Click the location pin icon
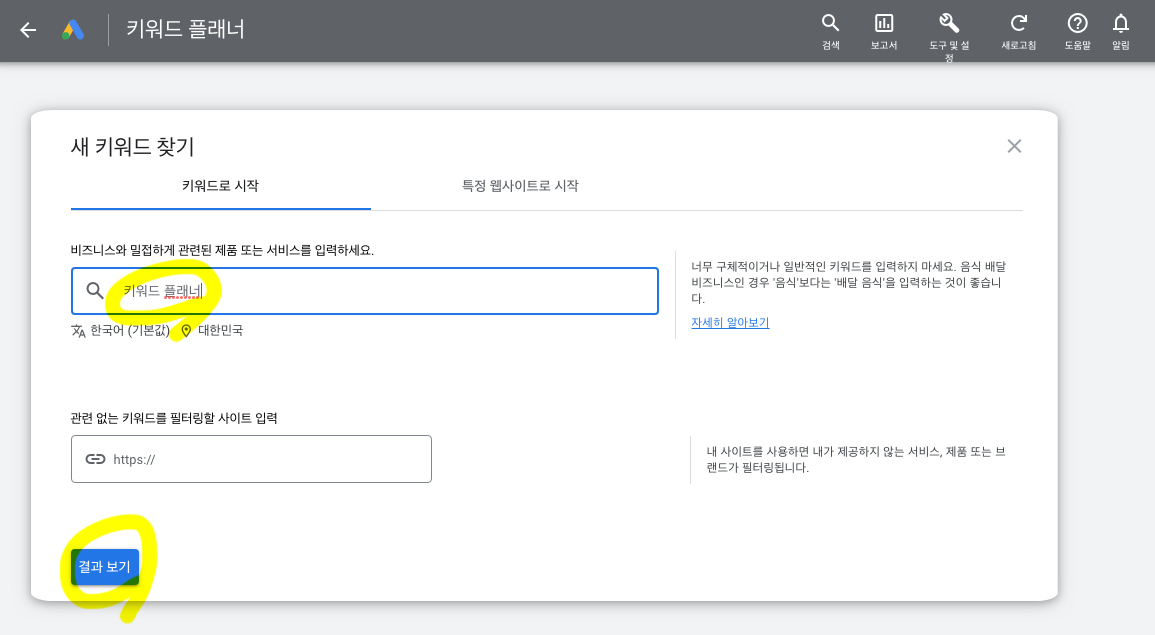Viewport: 1155px width, 635px height. (186, 331)
